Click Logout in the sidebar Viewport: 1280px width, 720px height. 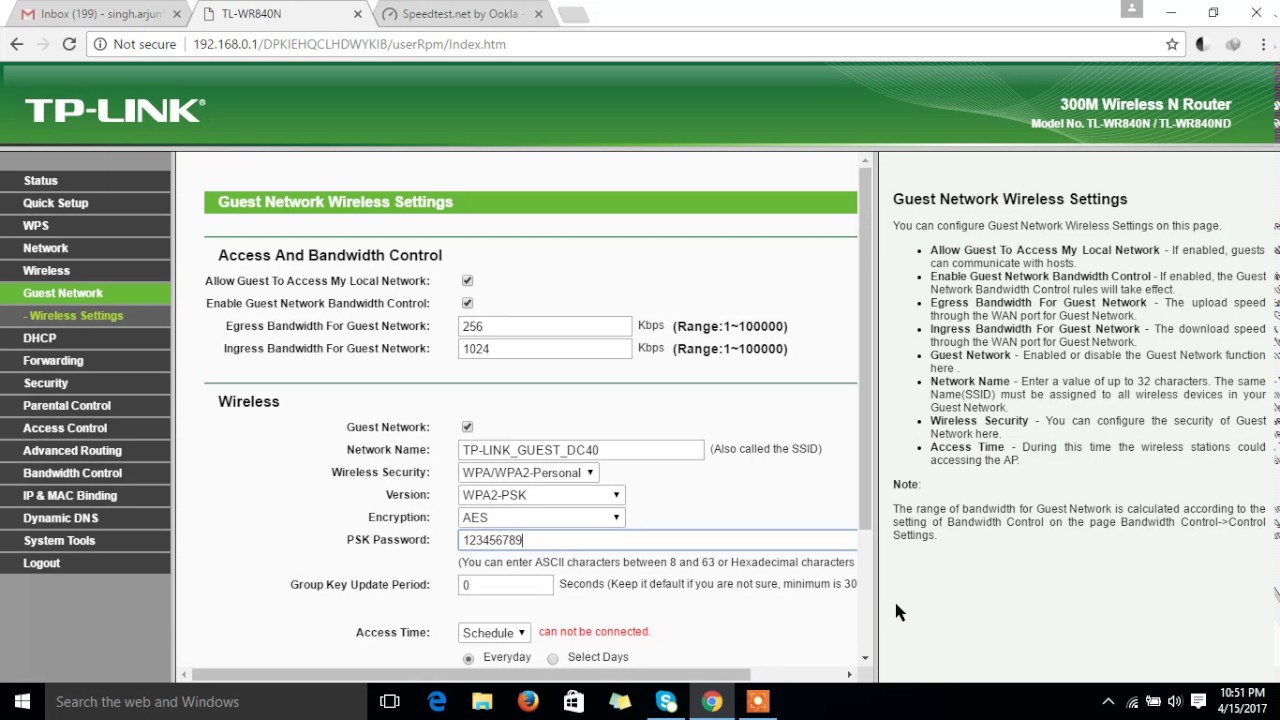[86, 563]
